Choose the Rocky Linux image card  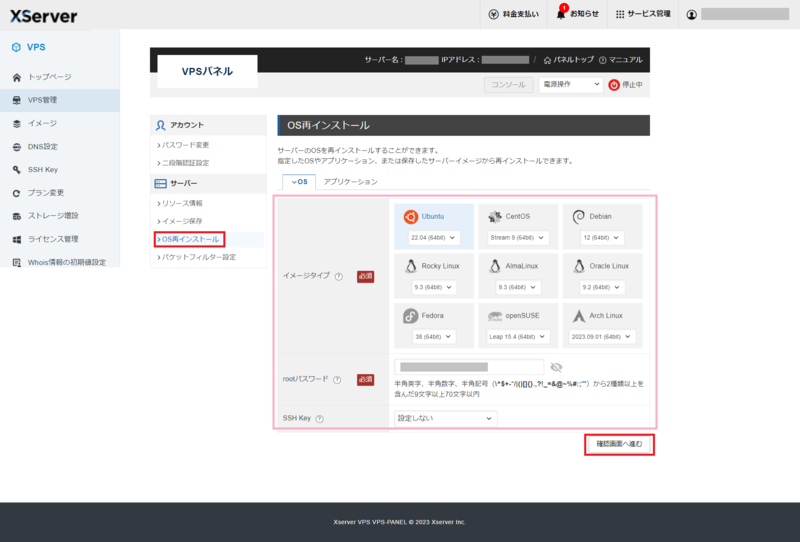[434, 276]
